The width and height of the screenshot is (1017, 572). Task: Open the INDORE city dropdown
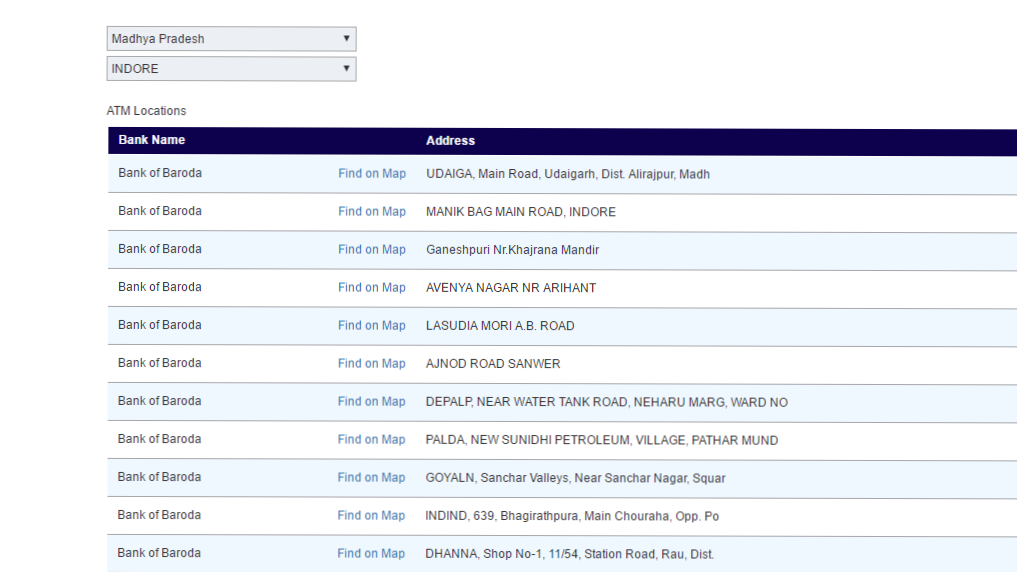point(232,69)
